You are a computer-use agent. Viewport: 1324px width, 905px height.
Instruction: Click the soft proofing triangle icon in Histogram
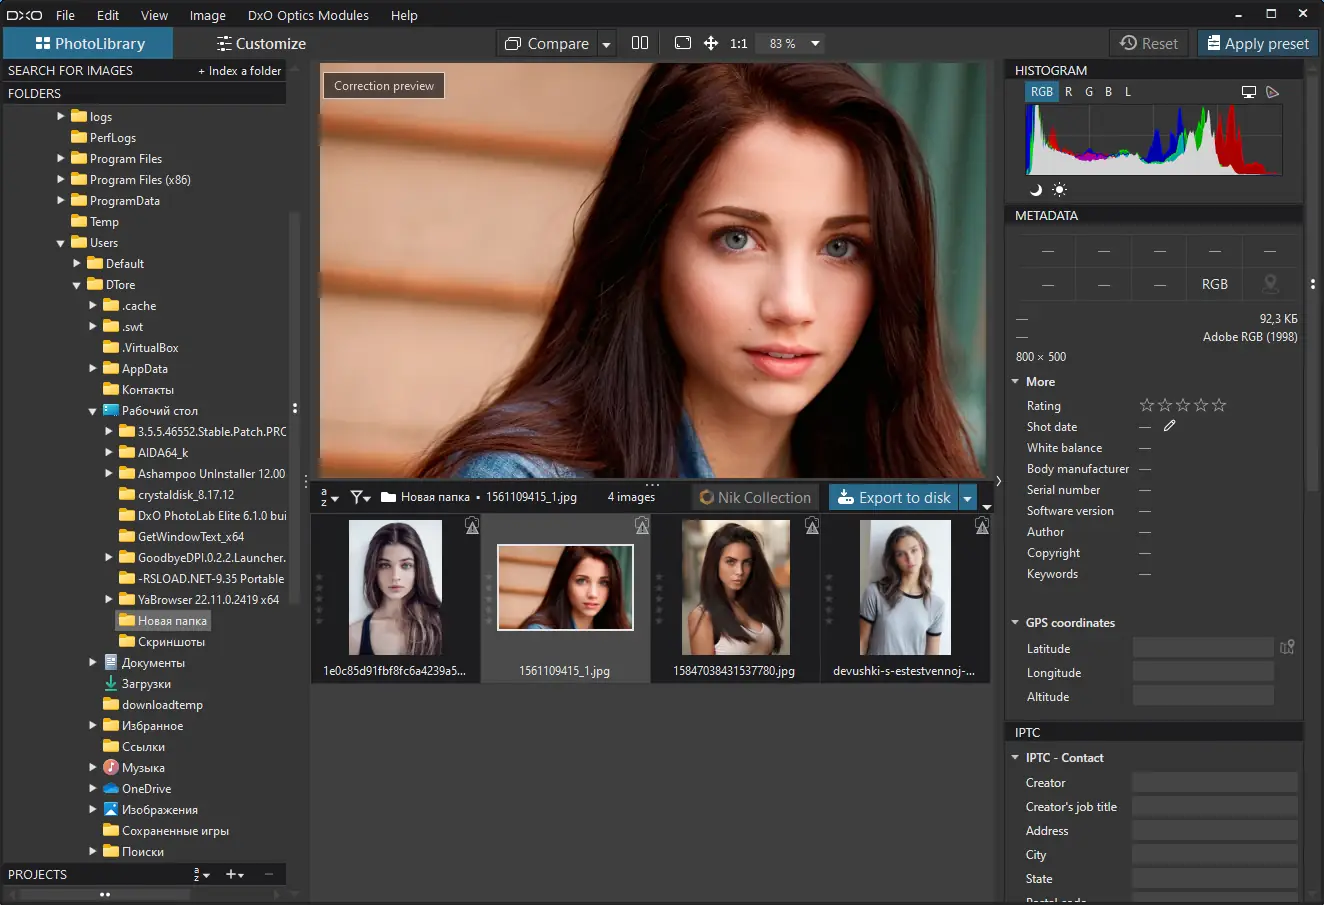(x=1272, y=91)
